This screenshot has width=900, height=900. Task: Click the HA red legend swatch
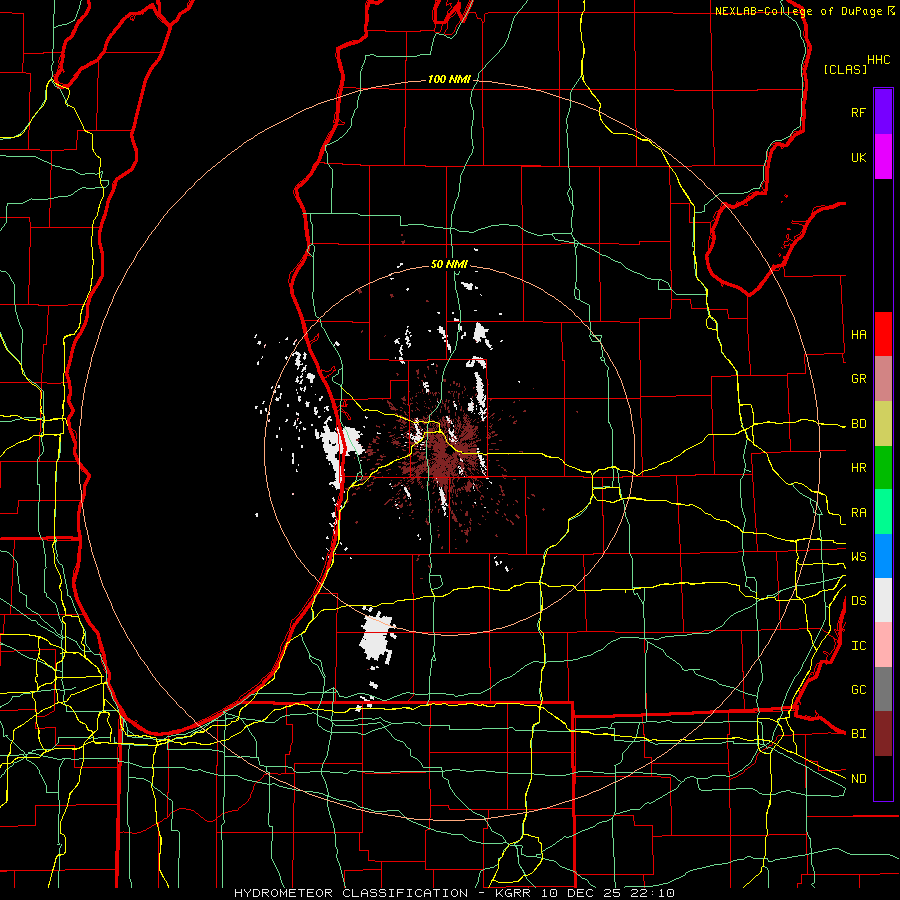pos(883,334)
